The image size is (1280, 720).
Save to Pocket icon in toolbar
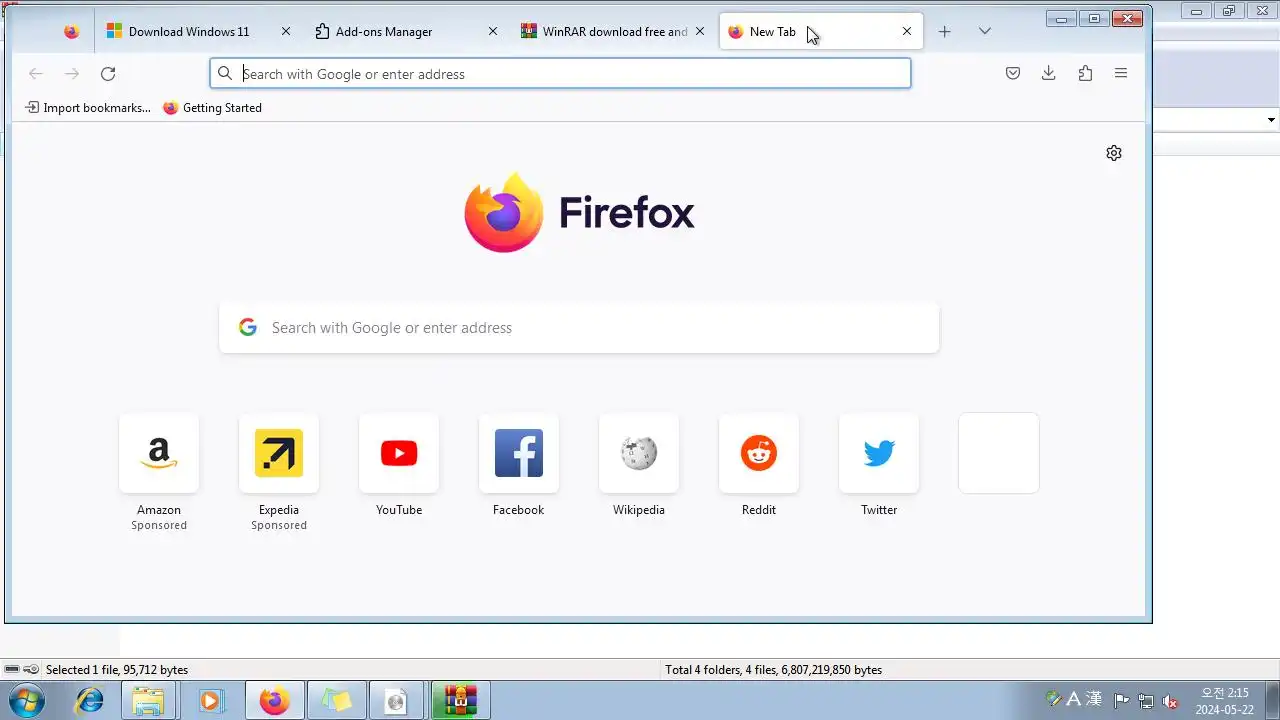click(x=1013, y=74)
